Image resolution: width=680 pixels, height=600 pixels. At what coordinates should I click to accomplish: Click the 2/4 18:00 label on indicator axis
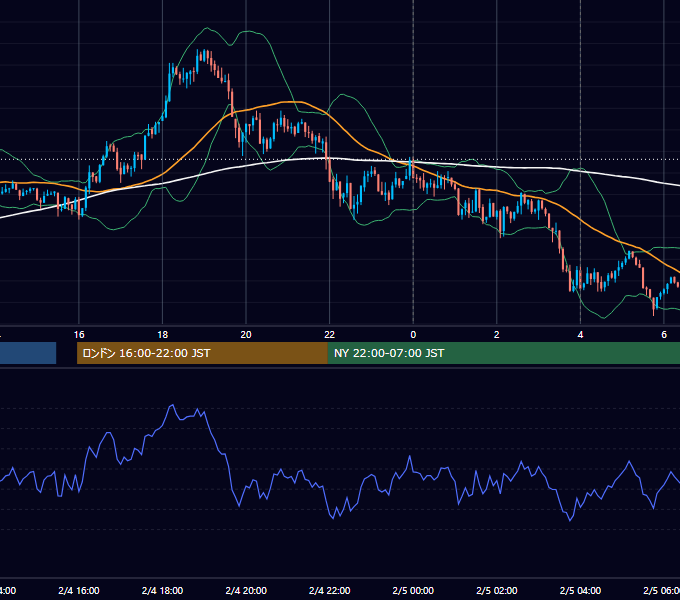click(163, 591)
